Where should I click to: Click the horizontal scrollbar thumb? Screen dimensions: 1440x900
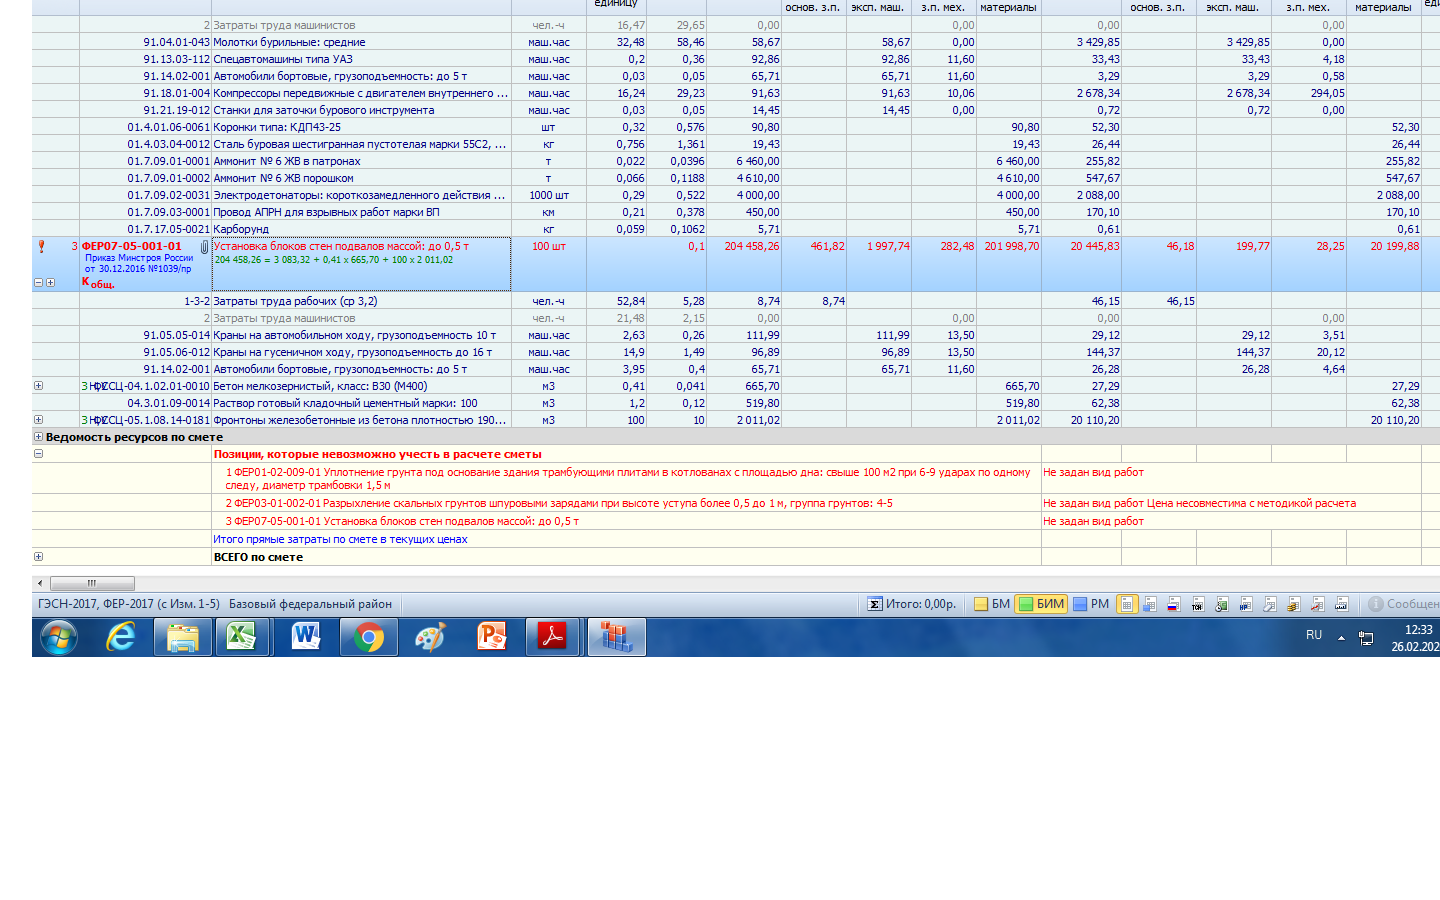coord(92,583)
